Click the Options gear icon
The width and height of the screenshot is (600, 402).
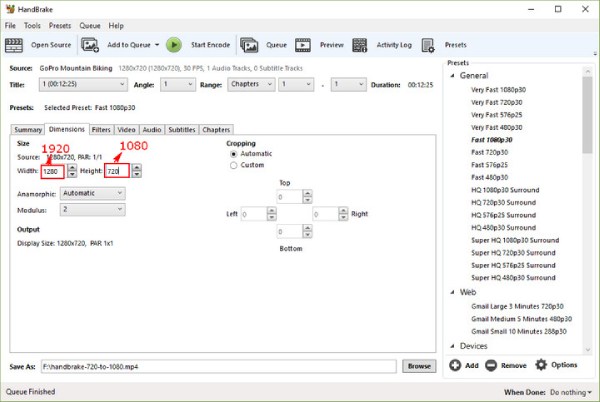point(541,365)
